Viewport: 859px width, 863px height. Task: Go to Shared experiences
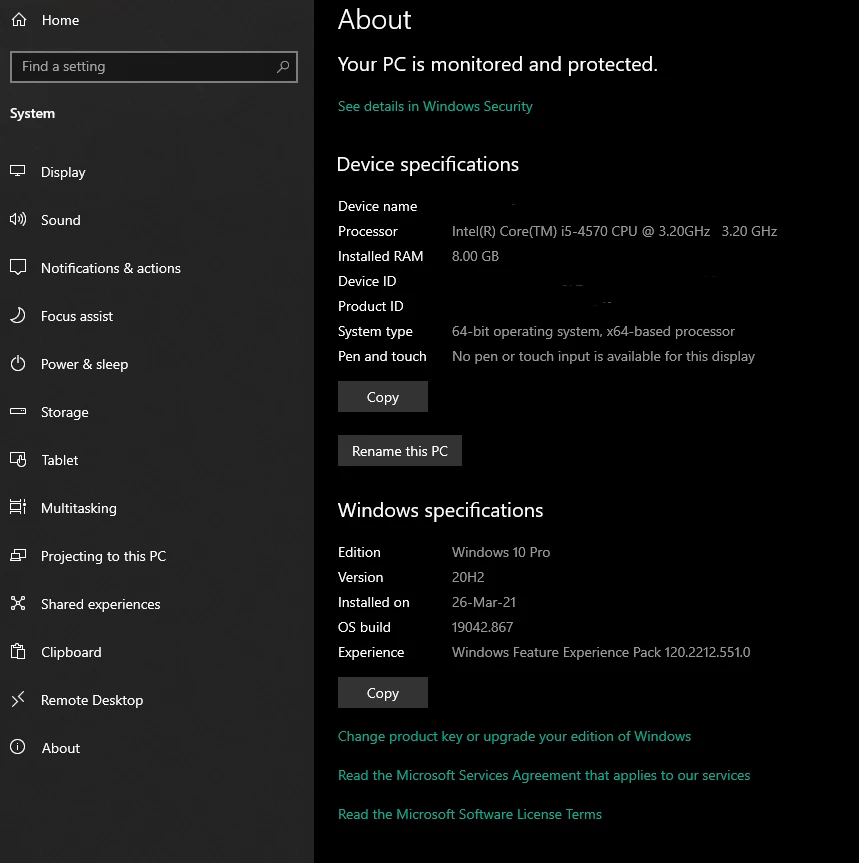(101, 604)
